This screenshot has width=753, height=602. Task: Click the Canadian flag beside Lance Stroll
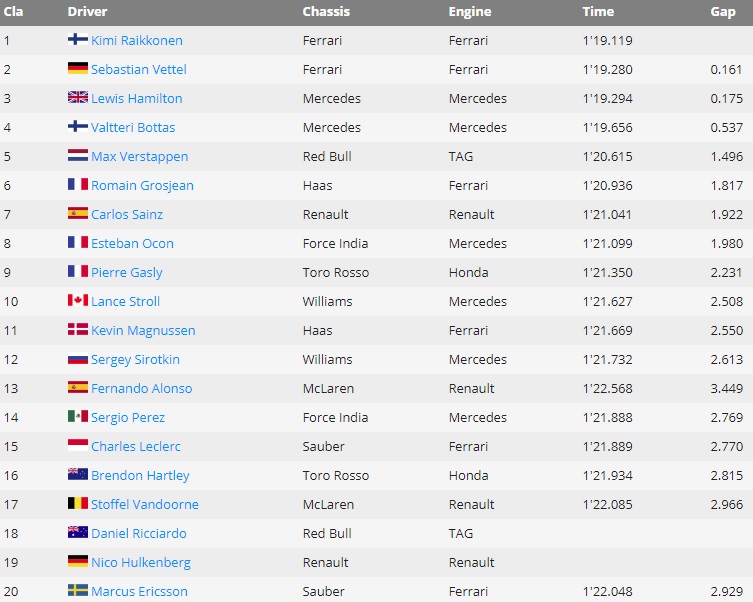click(x=78, y=300)
